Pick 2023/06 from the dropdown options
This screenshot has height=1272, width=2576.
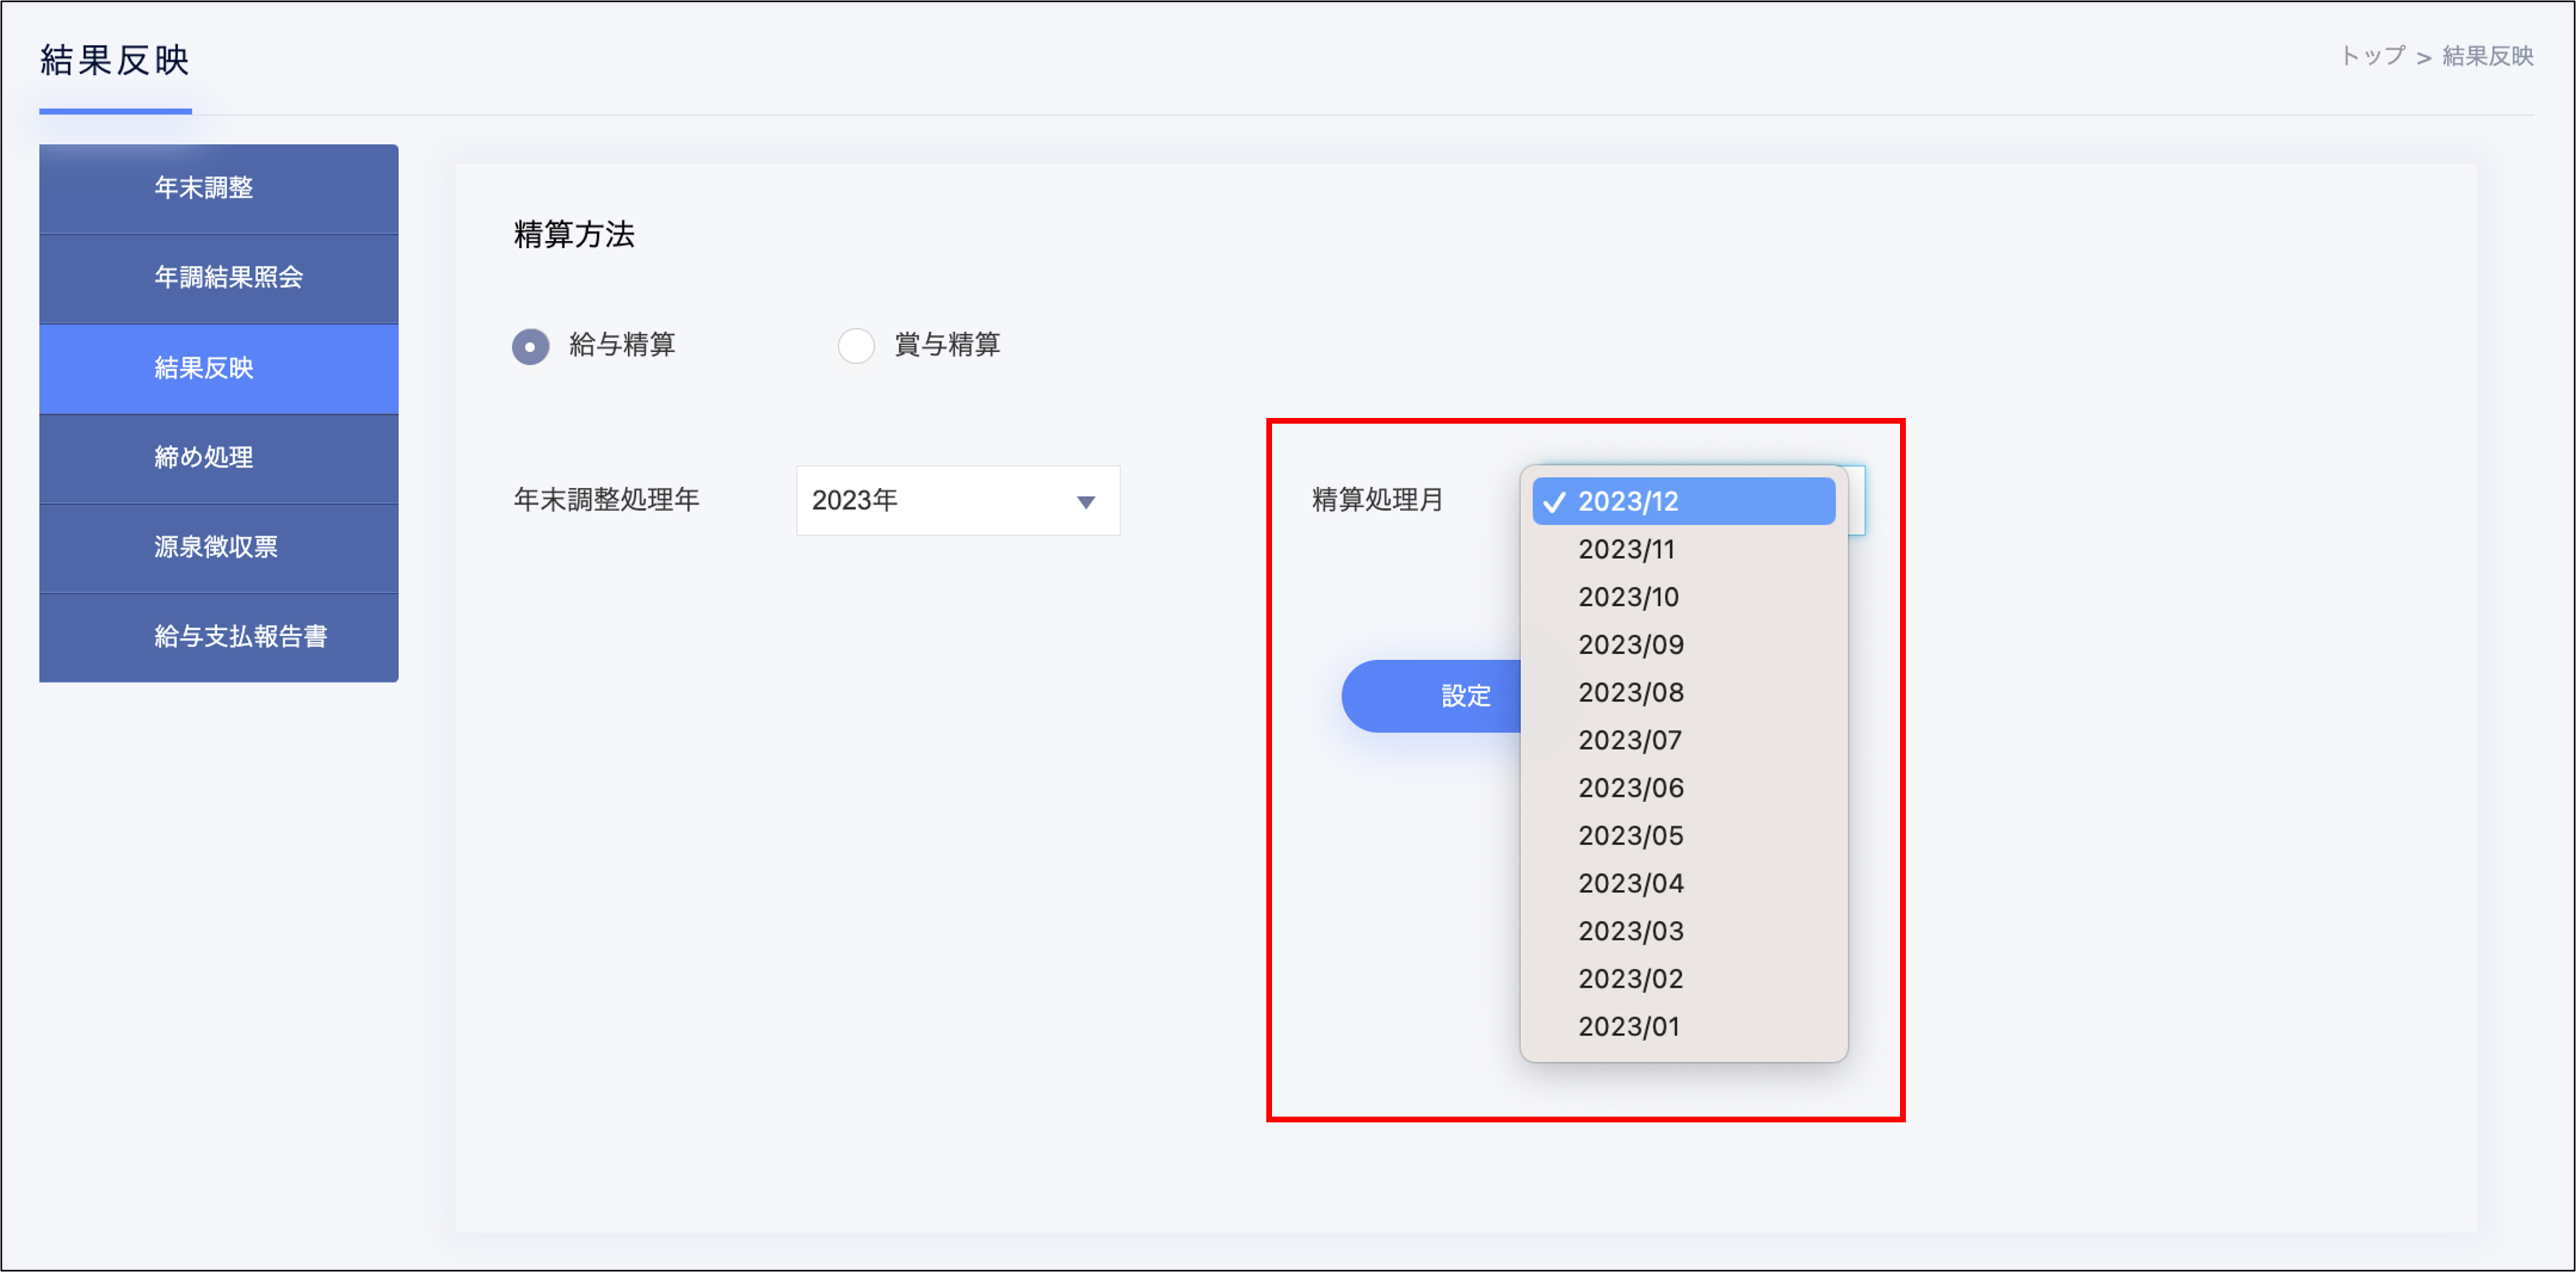pos(1683,788)
